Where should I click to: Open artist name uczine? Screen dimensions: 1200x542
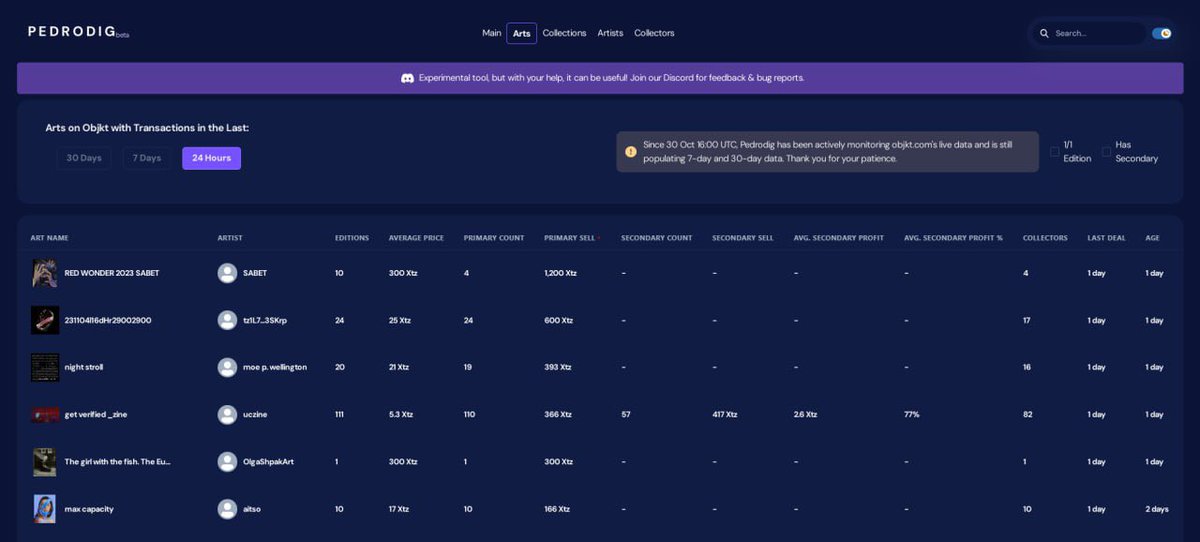click(256, 414)
